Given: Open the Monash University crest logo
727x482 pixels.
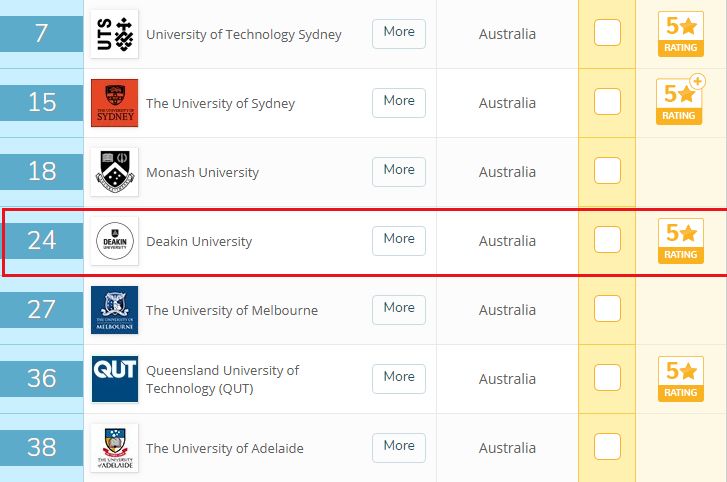Looking at the screenshot, I should pos(115,172).
